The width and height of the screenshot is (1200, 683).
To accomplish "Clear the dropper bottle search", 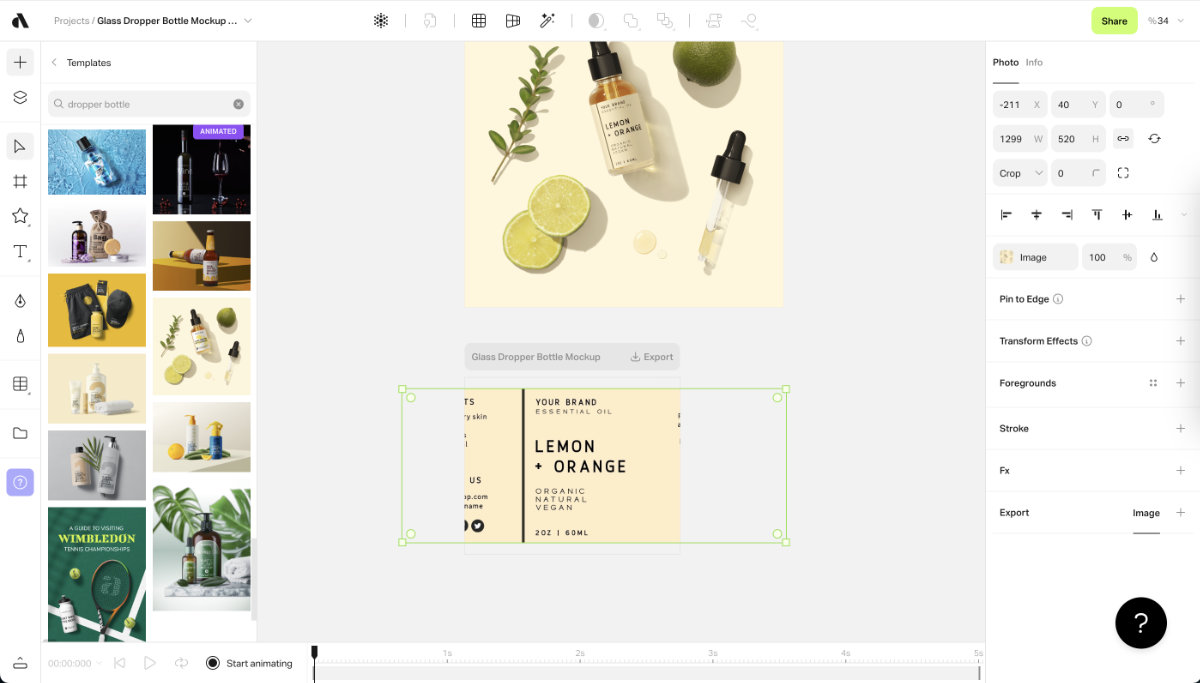I will [239, 104].
